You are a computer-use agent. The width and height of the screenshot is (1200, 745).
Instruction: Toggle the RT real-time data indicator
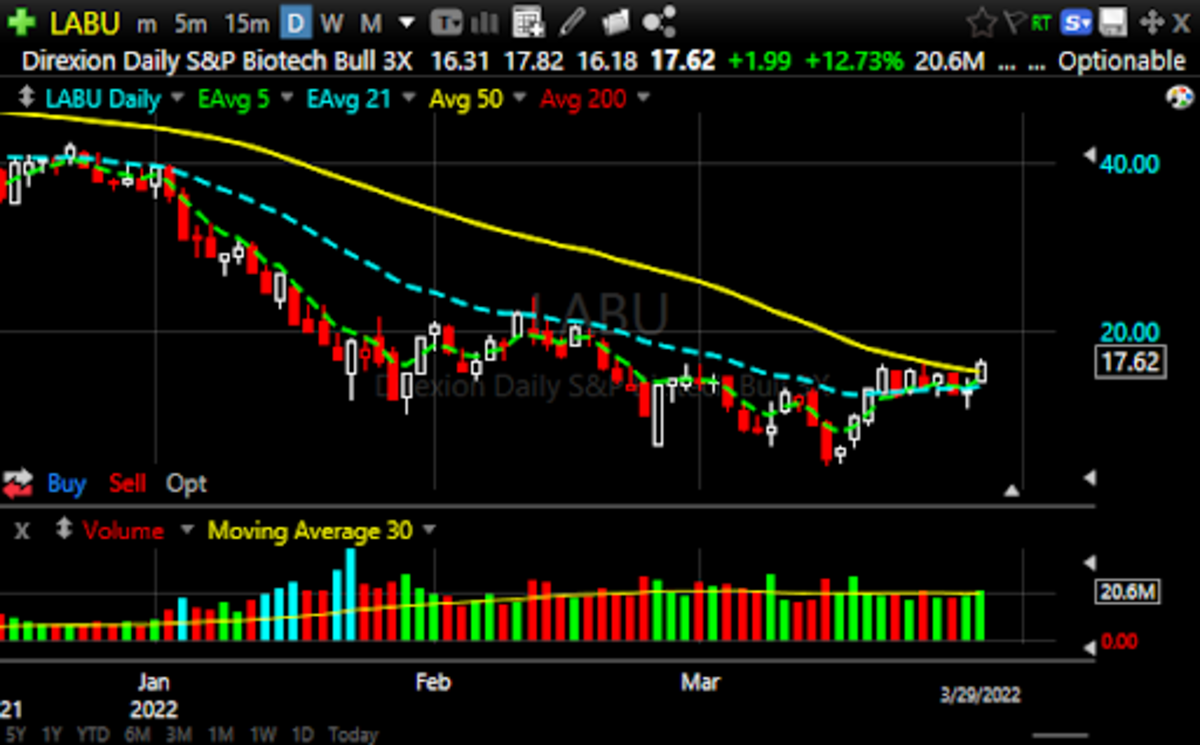[x=1042, y=22]
